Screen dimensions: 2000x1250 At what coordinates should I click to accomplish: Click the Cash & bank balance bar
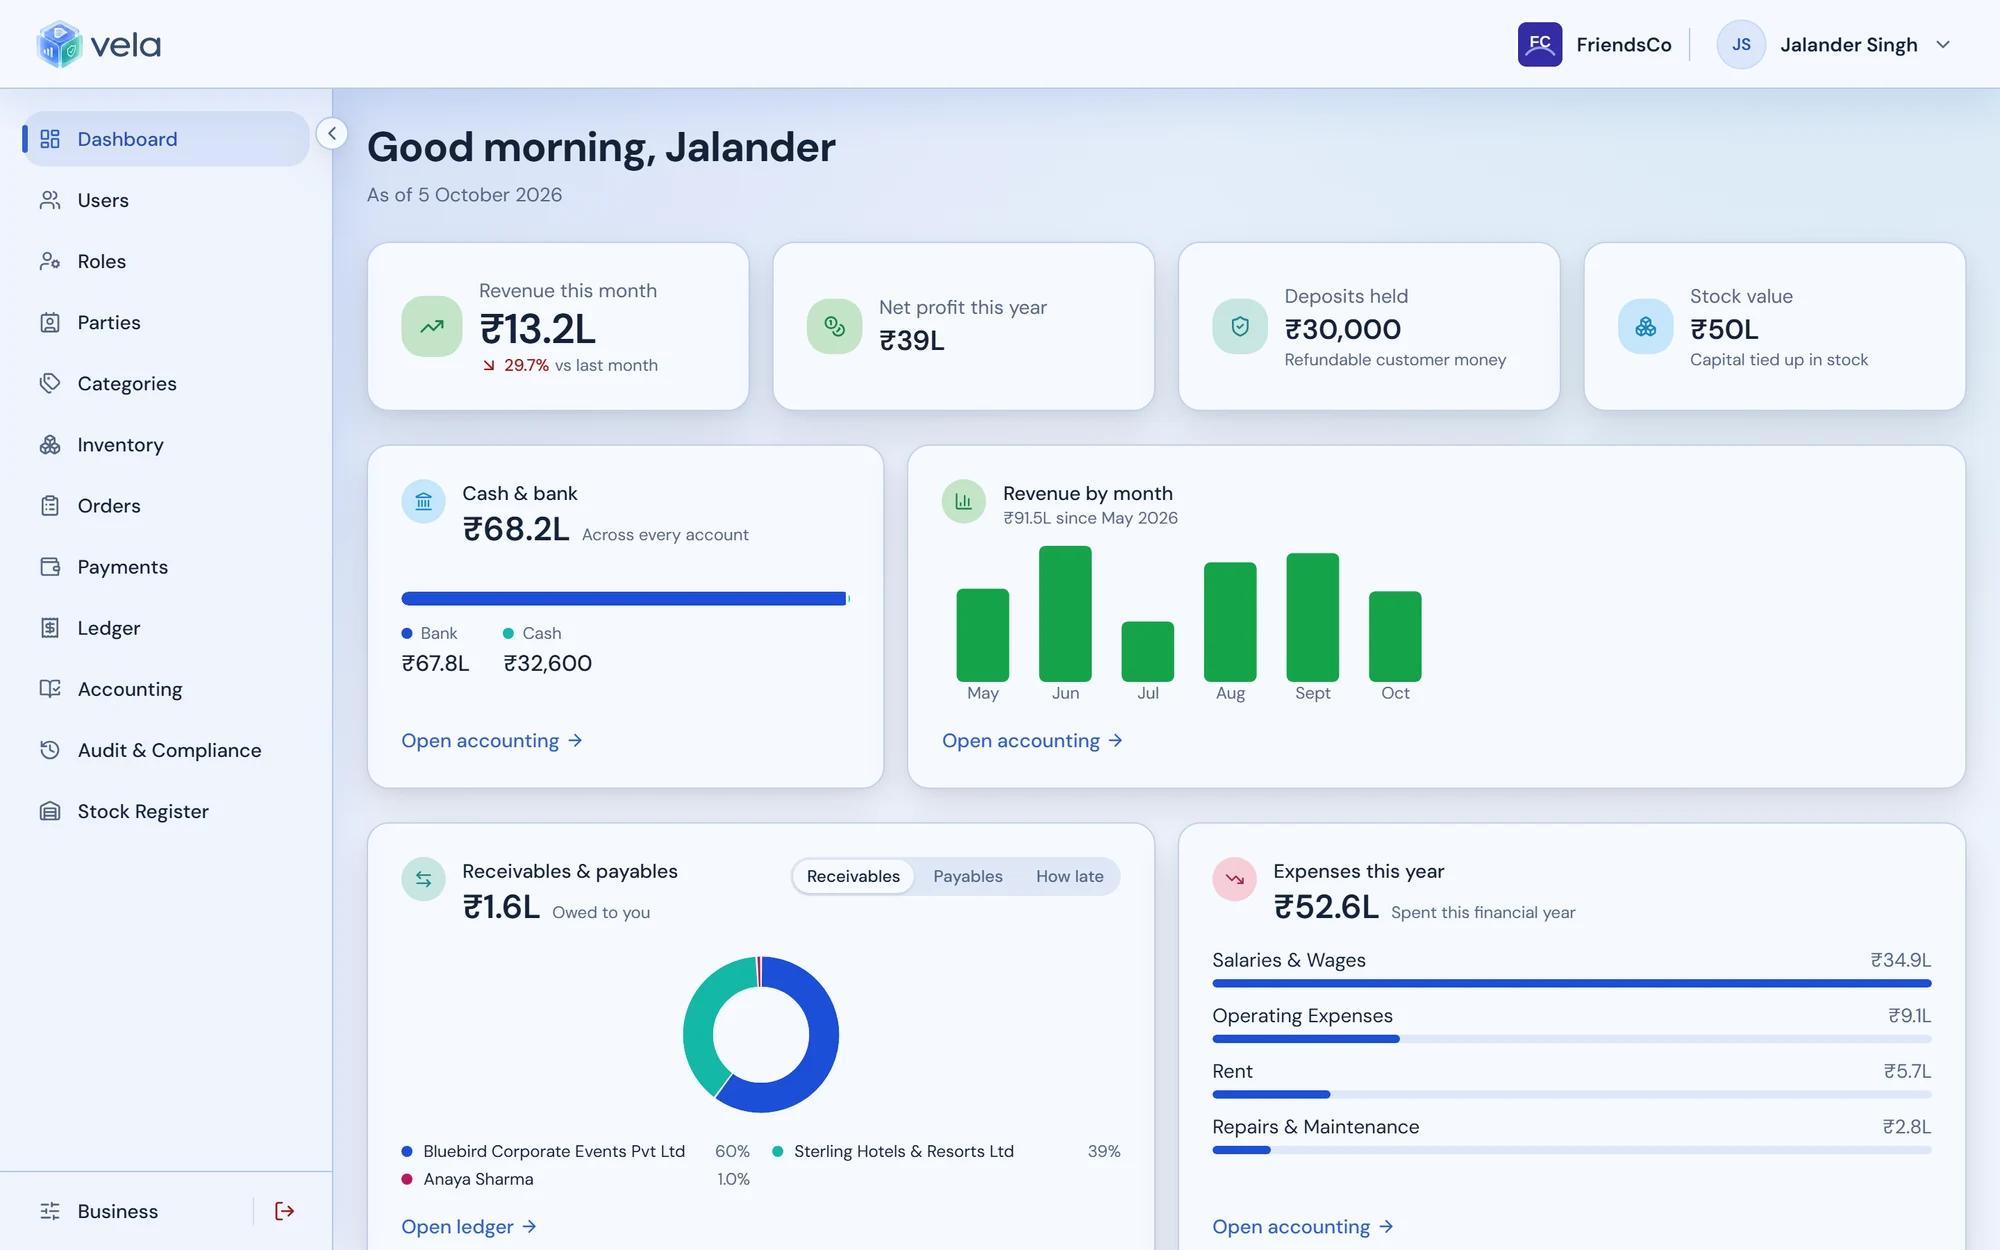coord(625,598)
